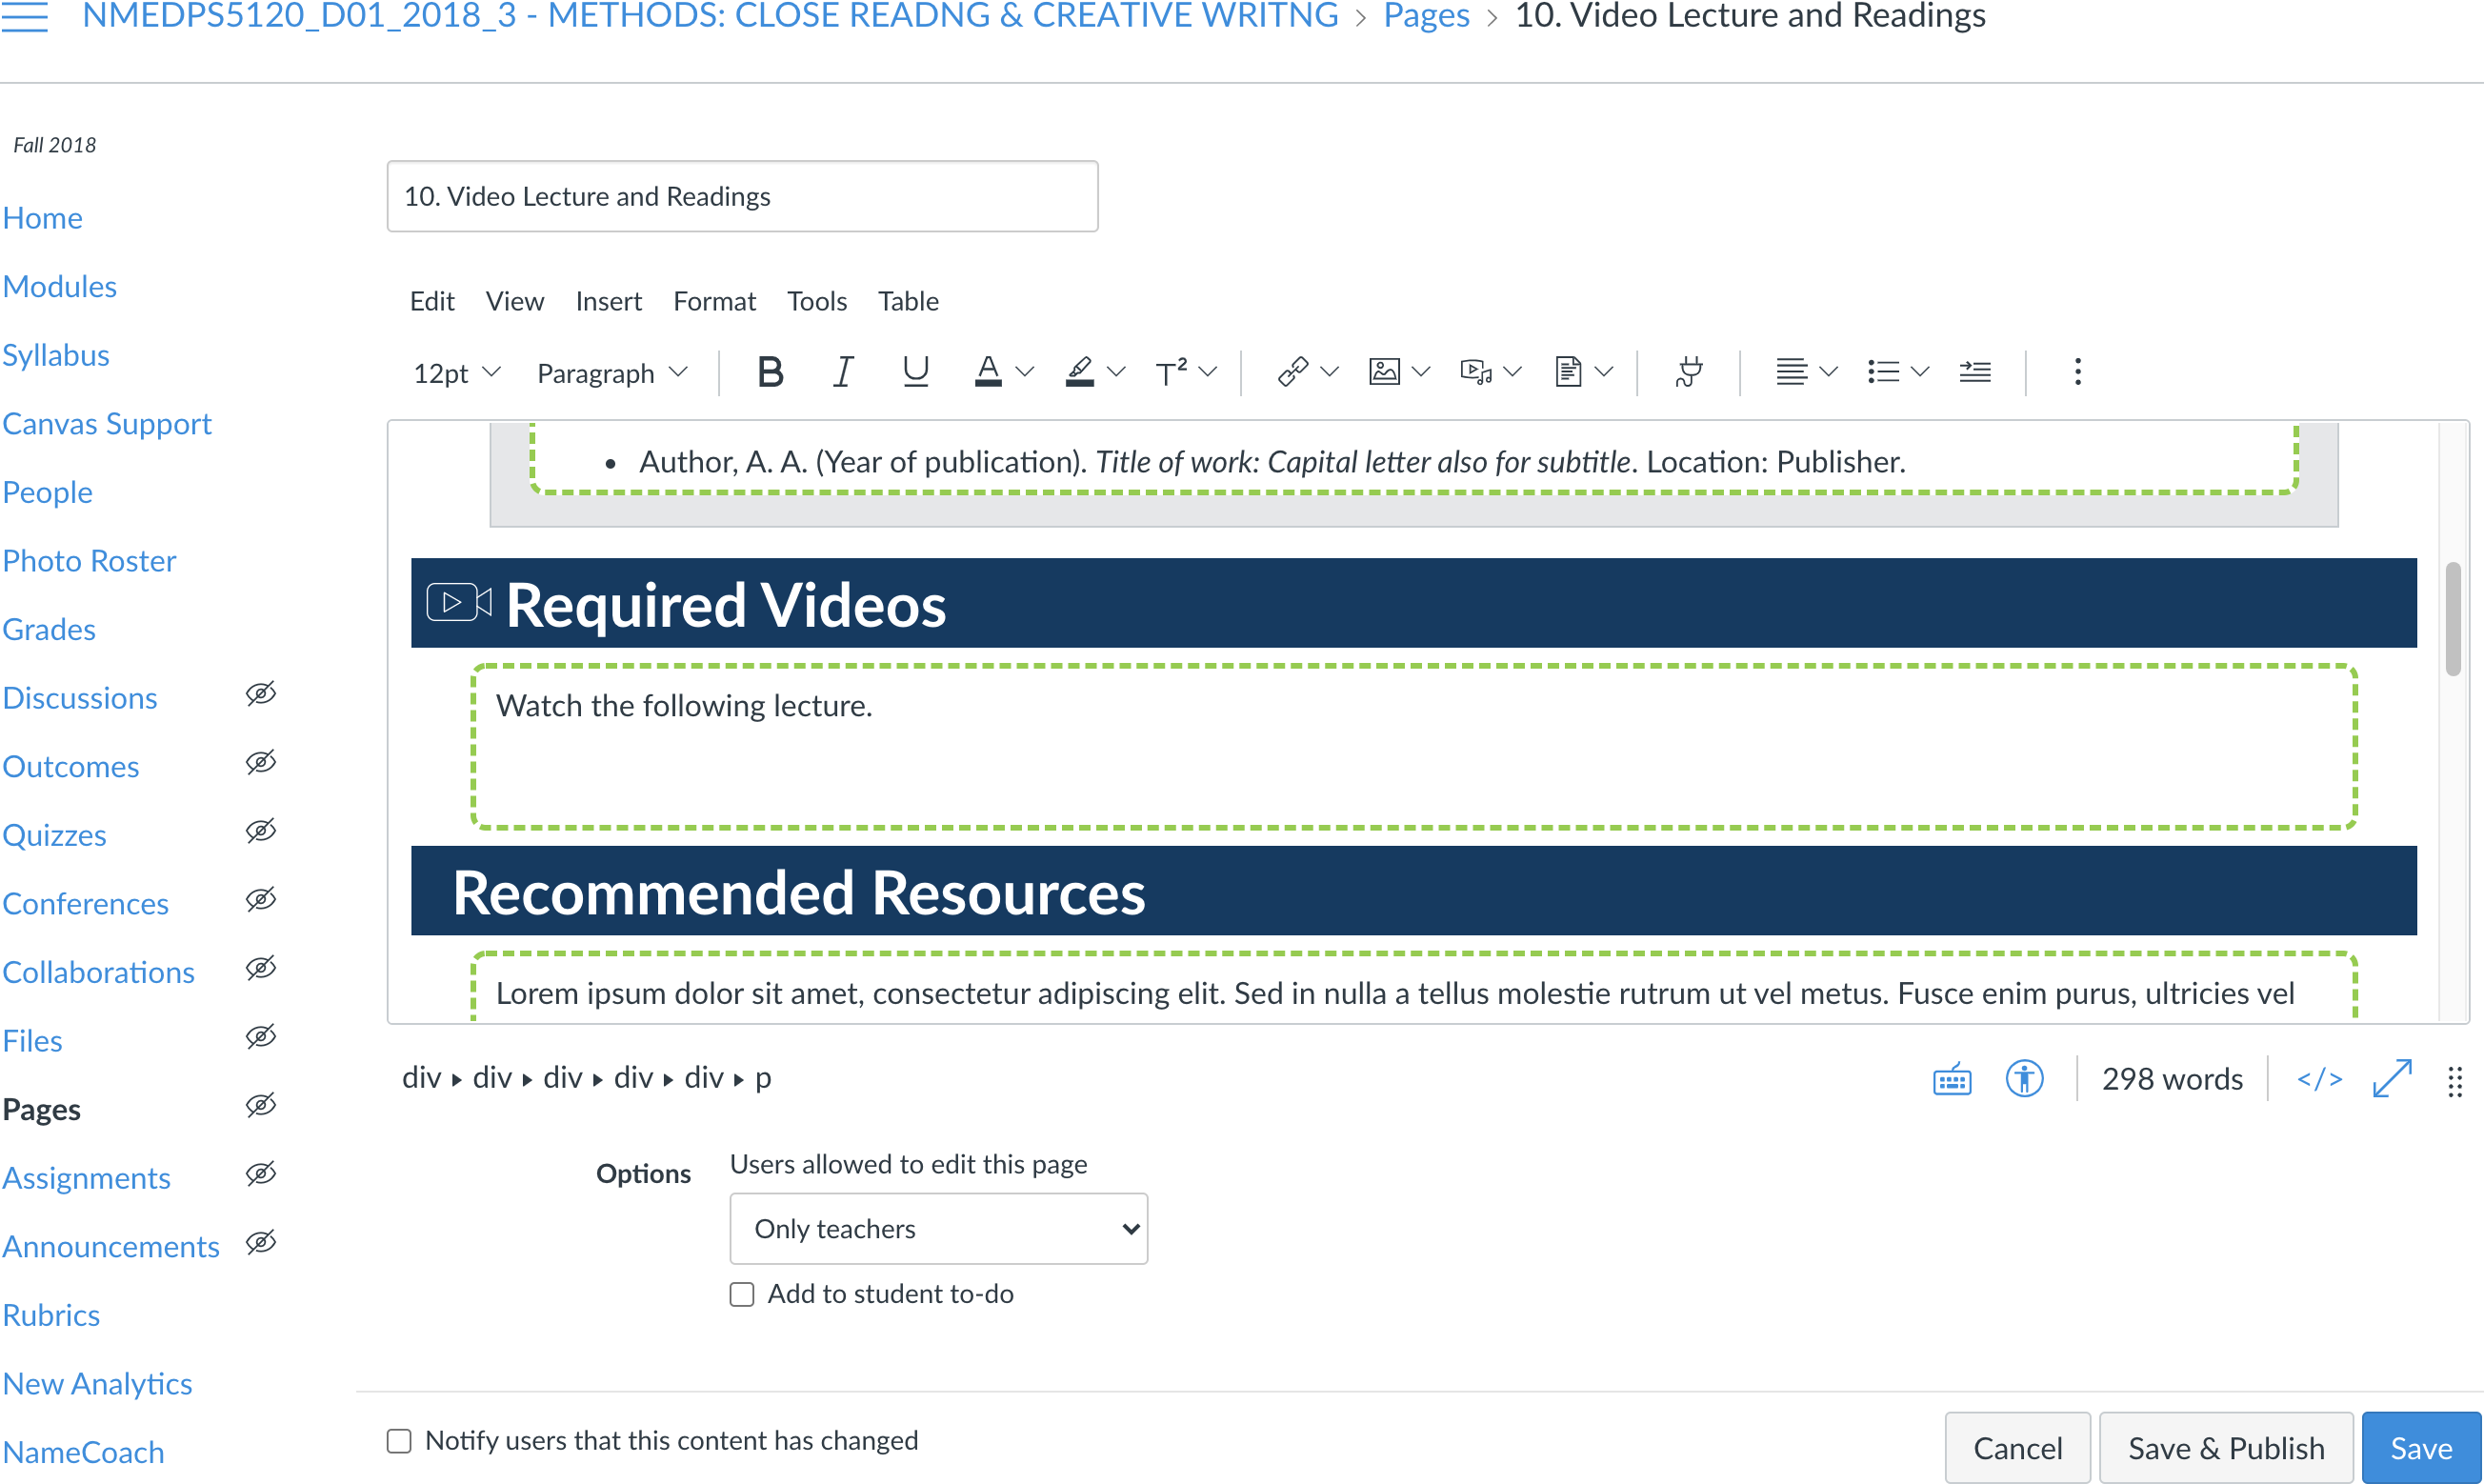Apply background highlight color
This screenshot has height=1484, width=2484.
(1080, 372)
